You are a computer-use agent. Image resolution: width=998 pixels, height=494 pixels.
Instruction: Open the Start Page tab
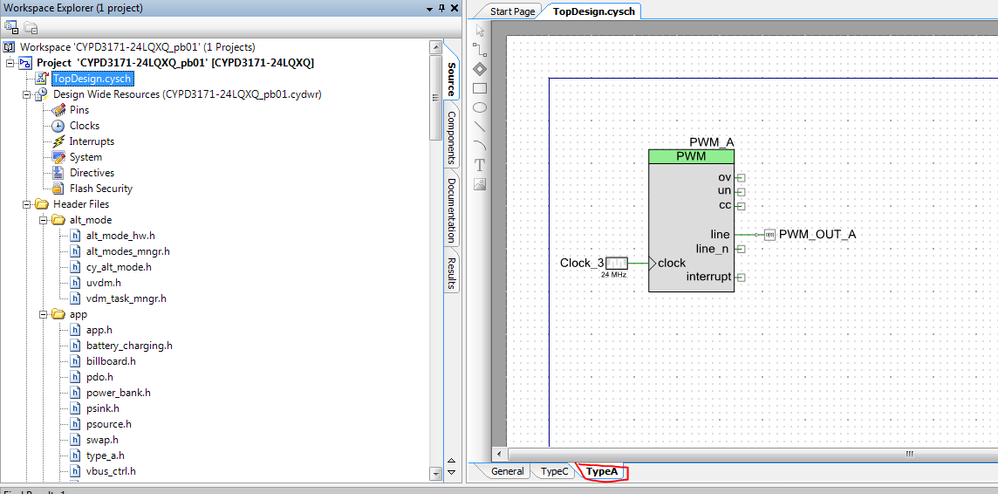514,11
